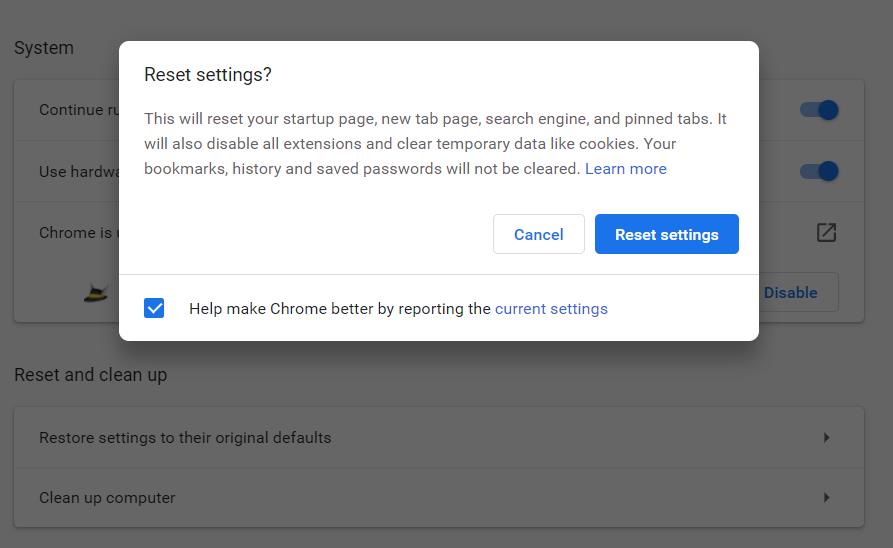This screenshot has width=893, height=548.
Task: Select Restore settings to their original defaults text
Action: click(x=185, y=437)
